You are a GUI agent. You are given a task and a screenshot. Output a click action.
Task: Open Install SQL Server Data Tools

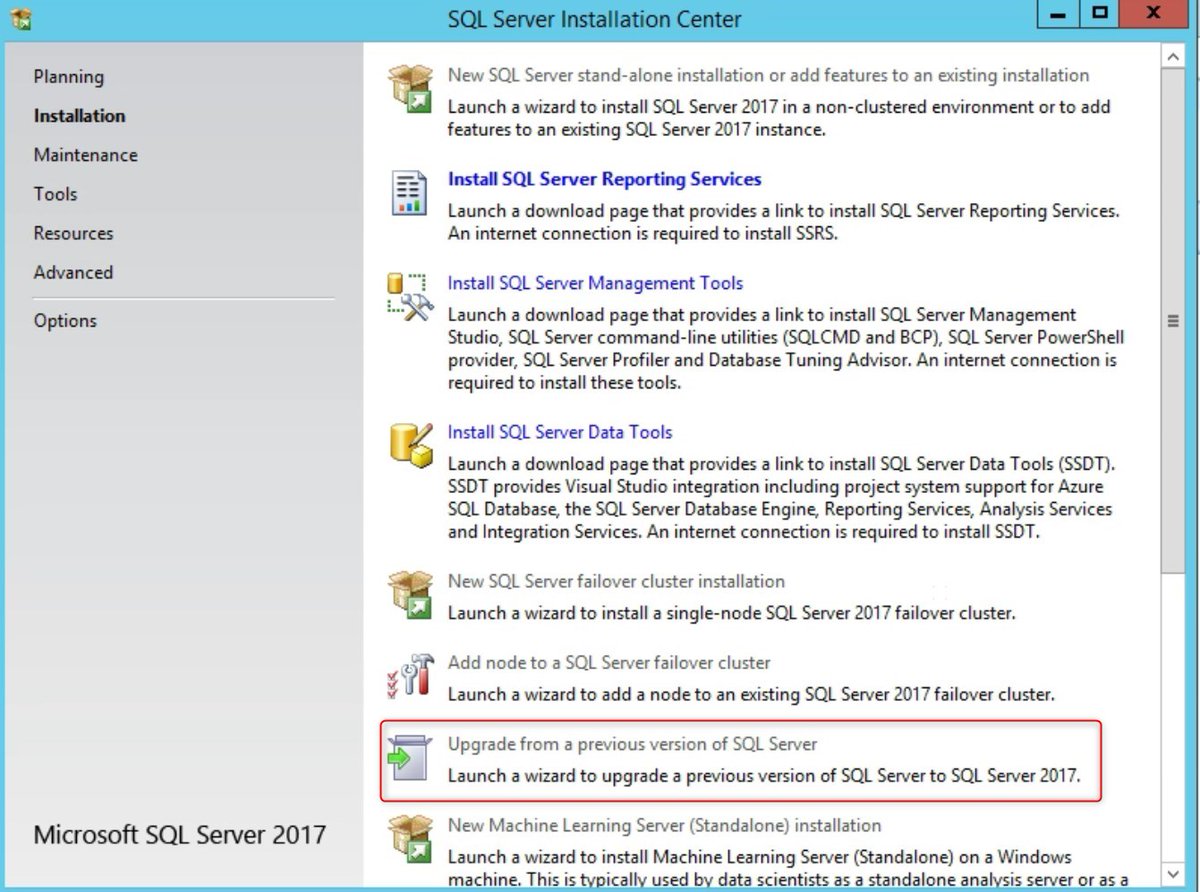[560, 431]
